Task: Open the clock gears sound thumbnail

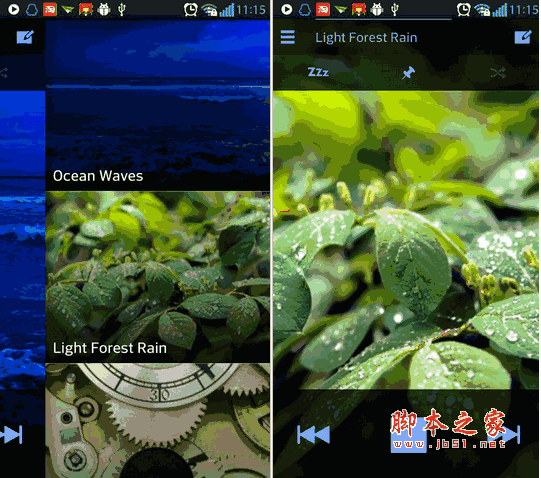Action: tap(158, 421)
